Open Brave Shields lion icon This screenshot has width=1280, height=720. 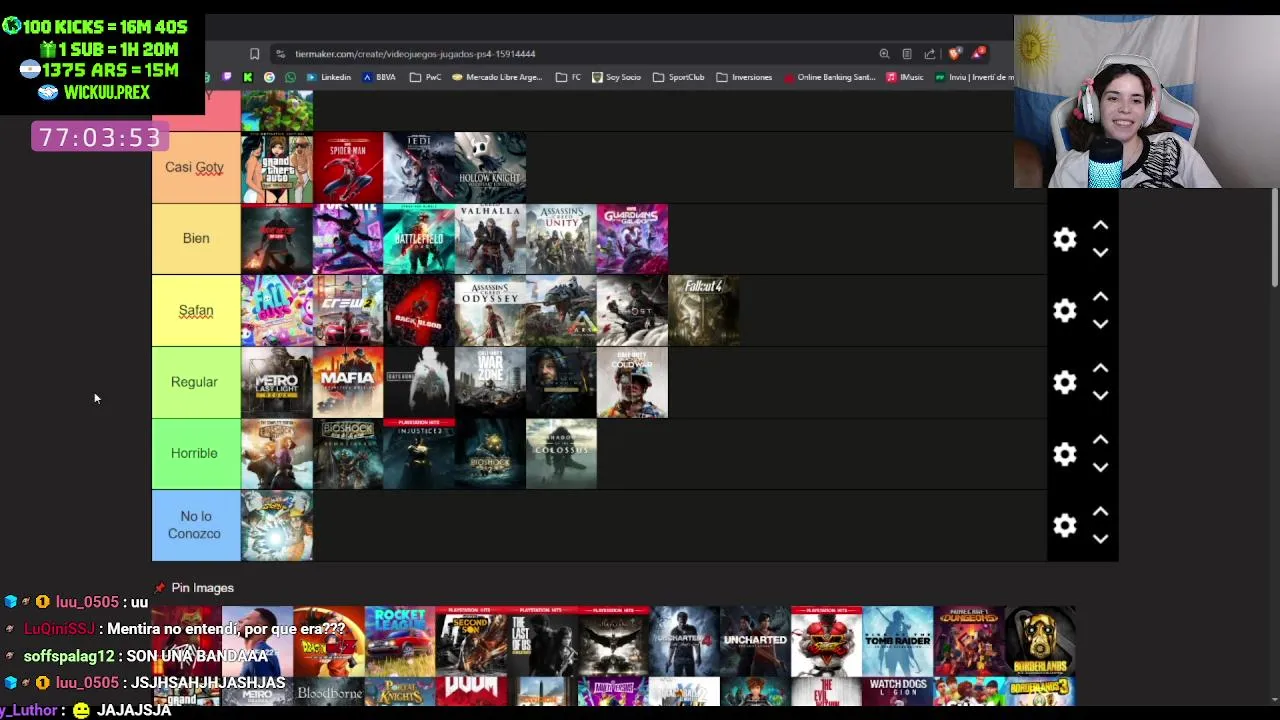tap(955, 54)
